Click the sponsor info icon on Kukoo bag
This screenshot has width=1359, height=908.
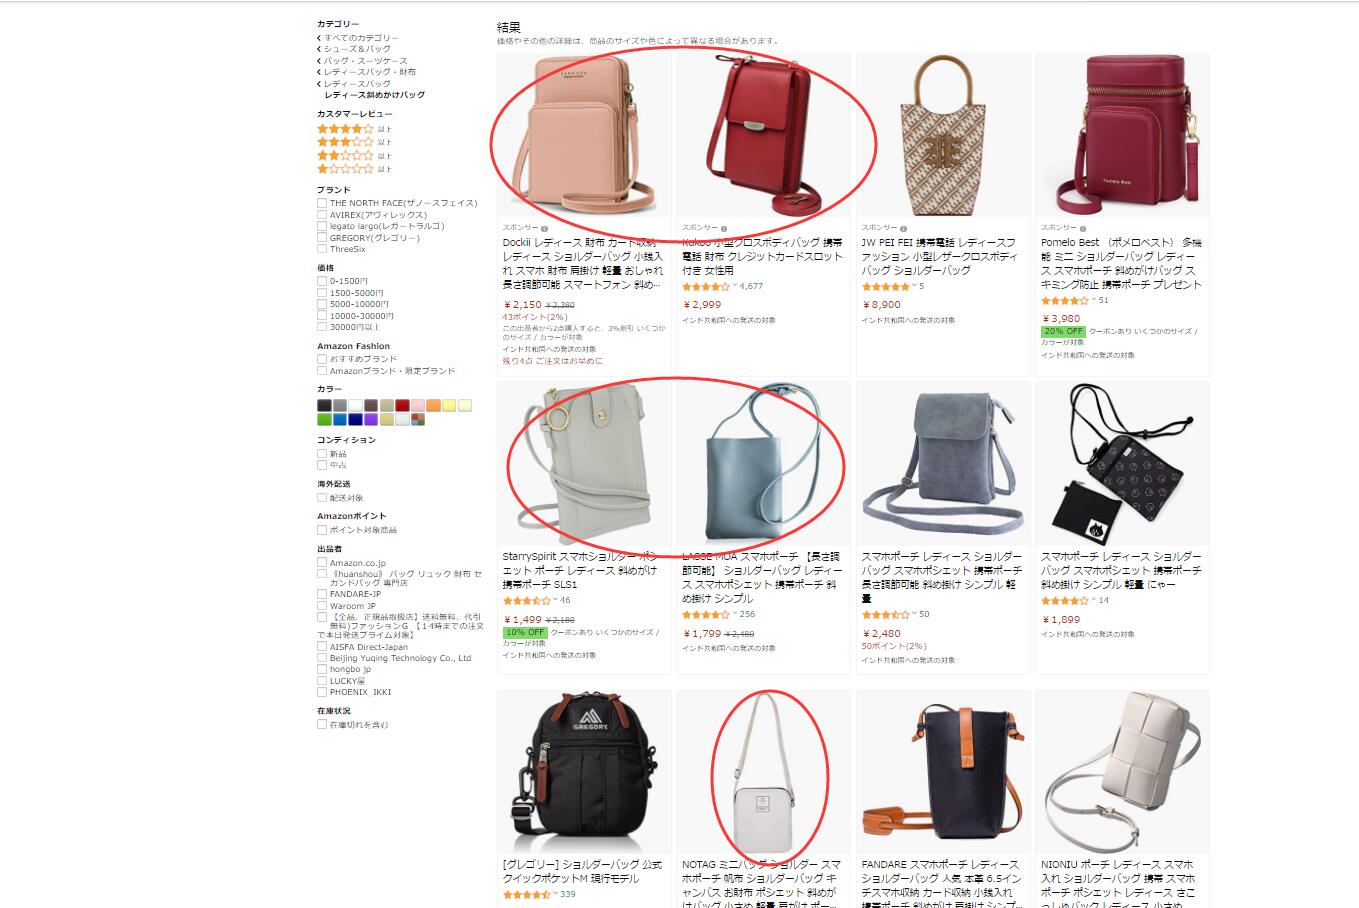coord(724,228)
